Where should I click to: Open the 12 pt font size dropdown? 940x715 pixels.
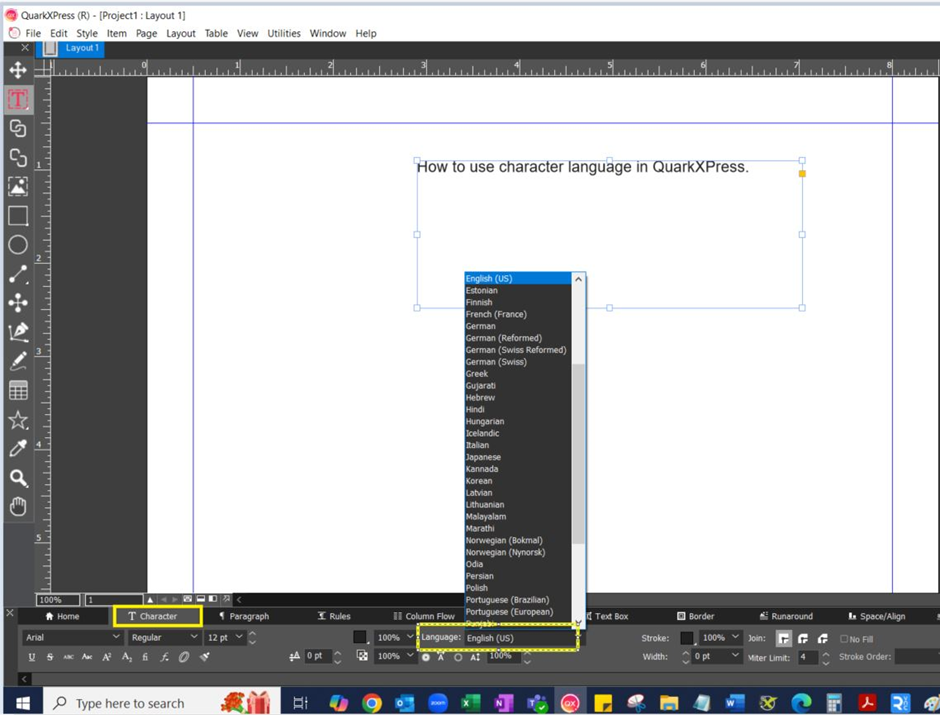point(237,637)
